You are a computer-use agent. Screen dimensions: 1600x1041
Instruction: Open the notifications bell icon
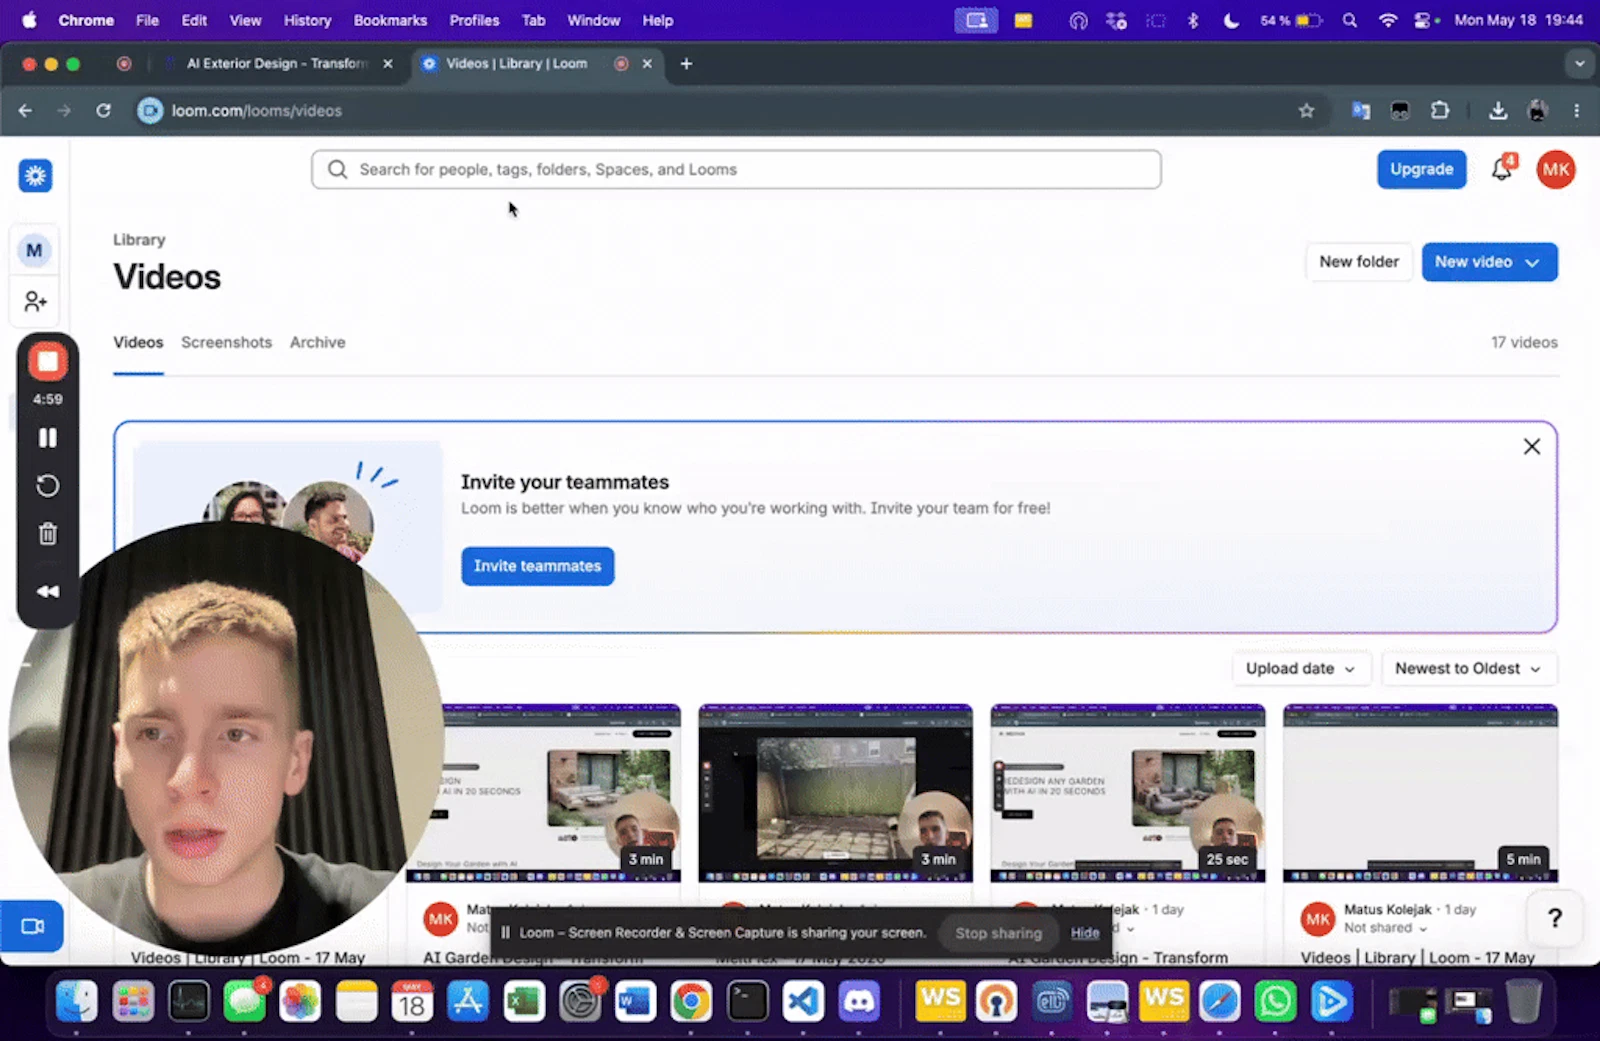coord(1502,169)
